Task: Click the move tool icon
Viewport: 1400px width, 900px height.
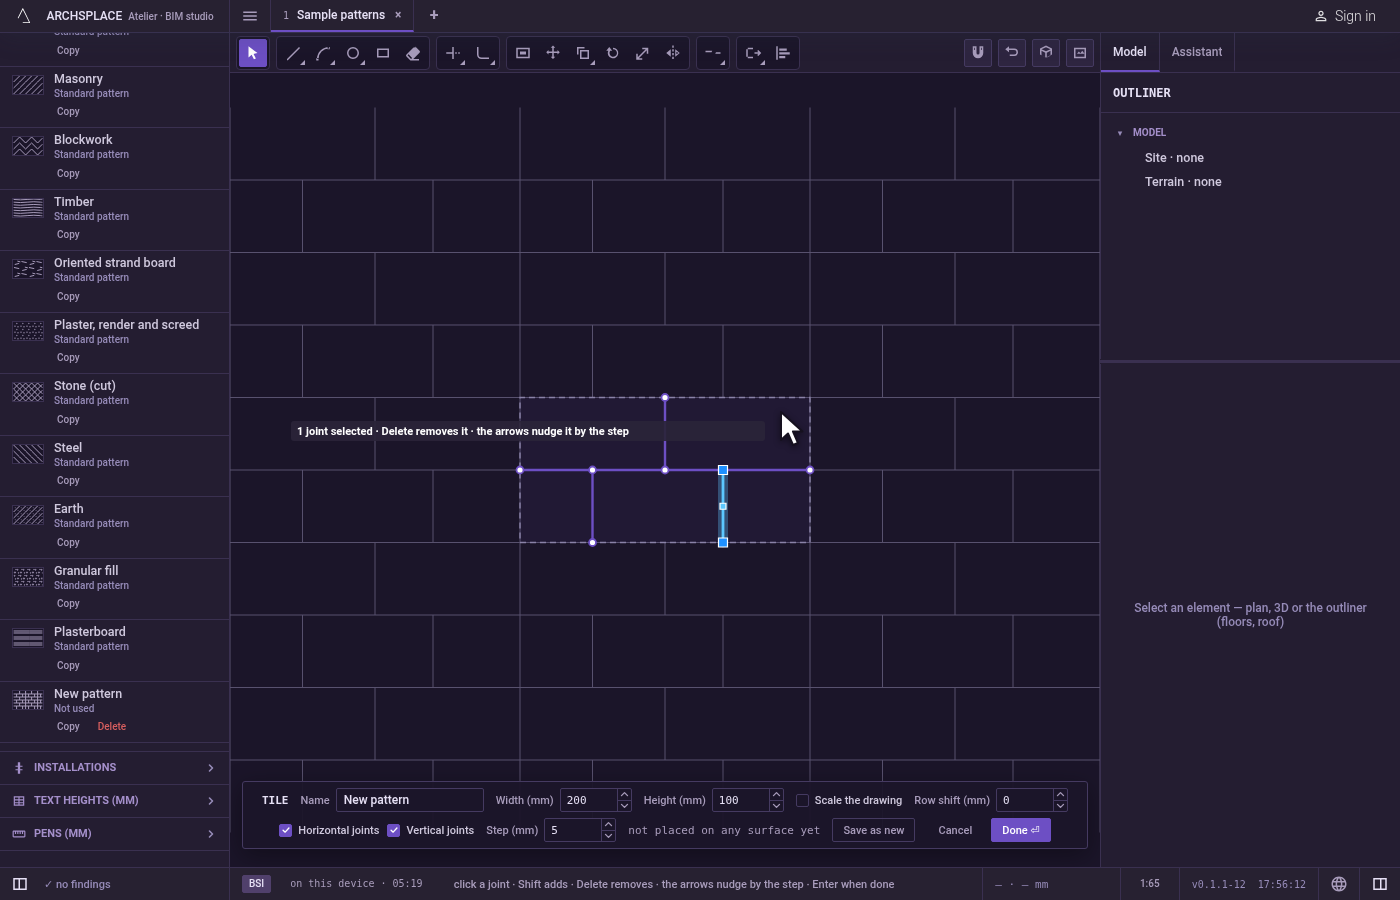Action: coord(553,54)
